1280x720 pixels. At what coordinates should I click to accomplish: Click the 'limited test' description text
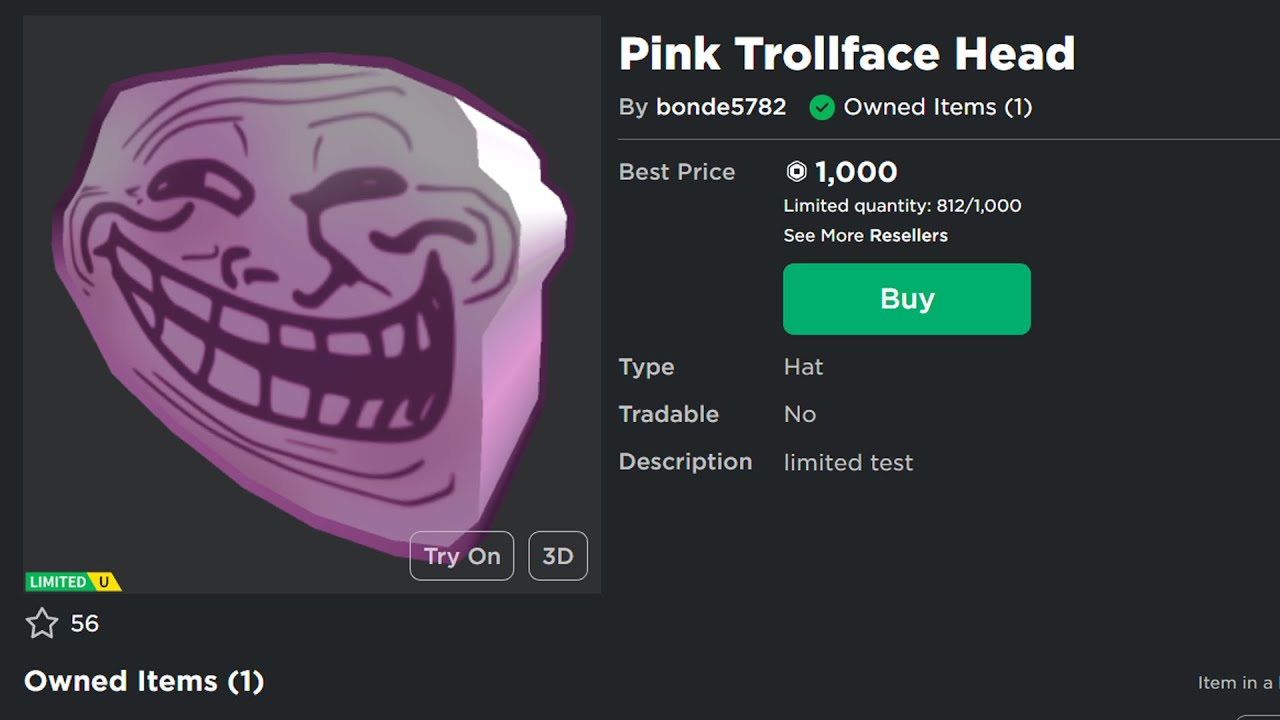[848, 463]
